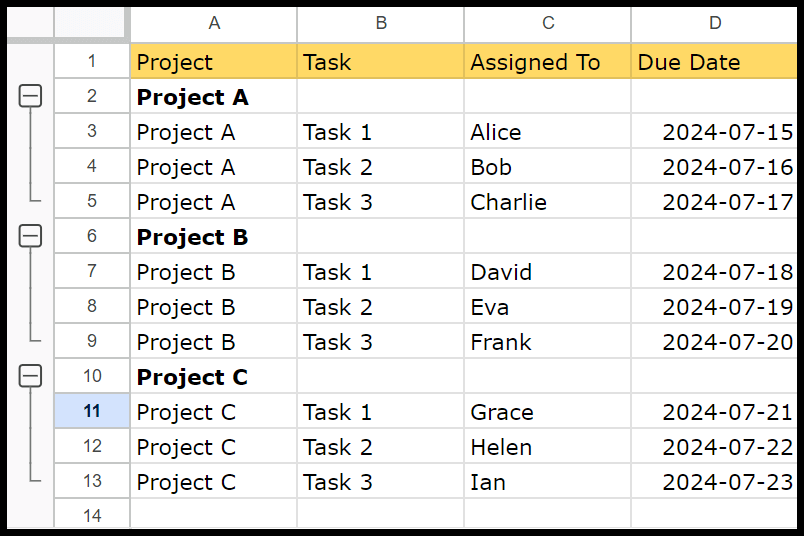Click the 'Assigned To' header cell
The height and width of the screenshot is (536, 804).
coord(548,62)
